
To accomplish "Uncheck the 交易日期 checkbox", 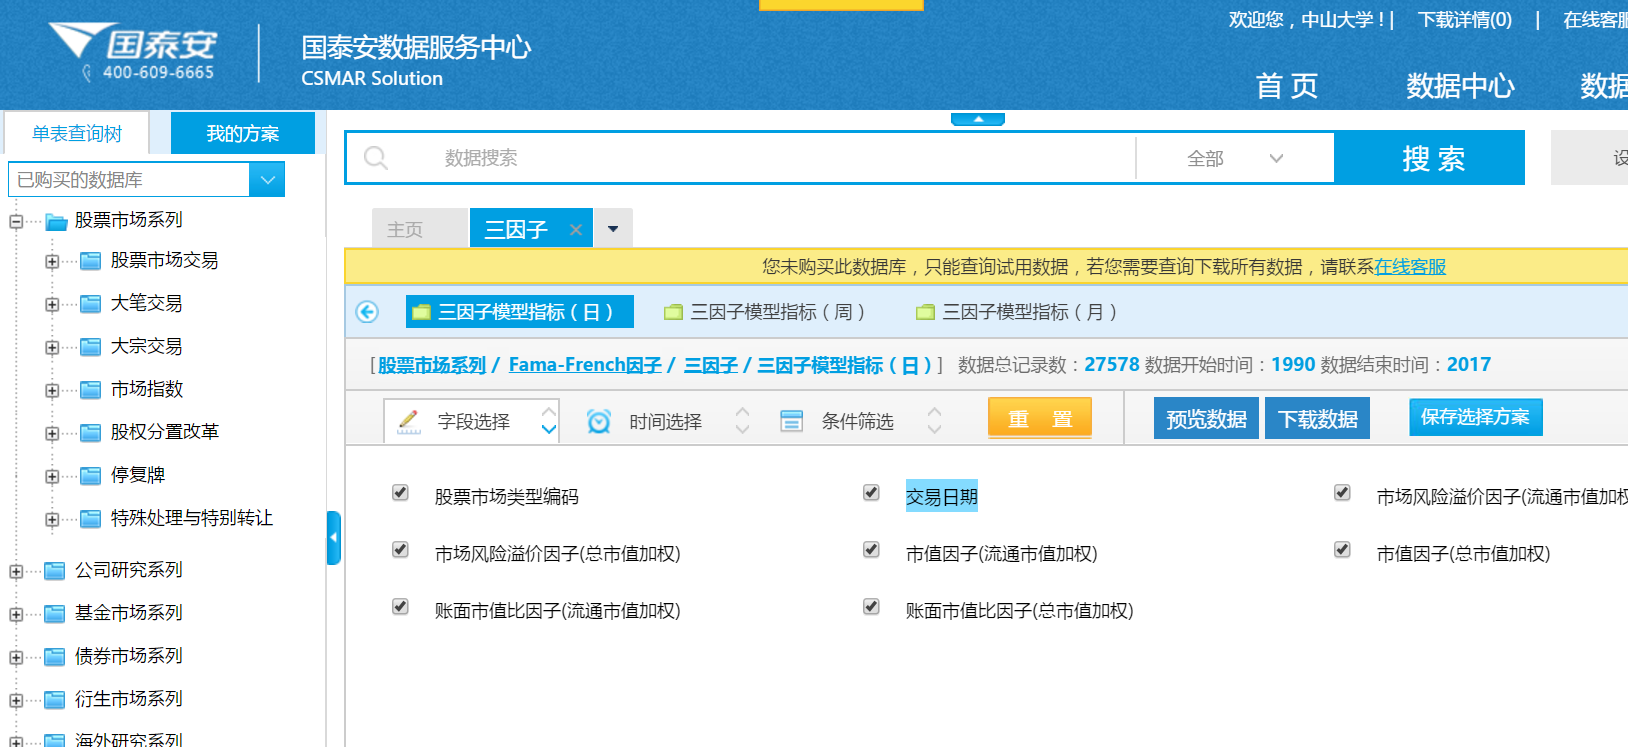I will (871, 492).
